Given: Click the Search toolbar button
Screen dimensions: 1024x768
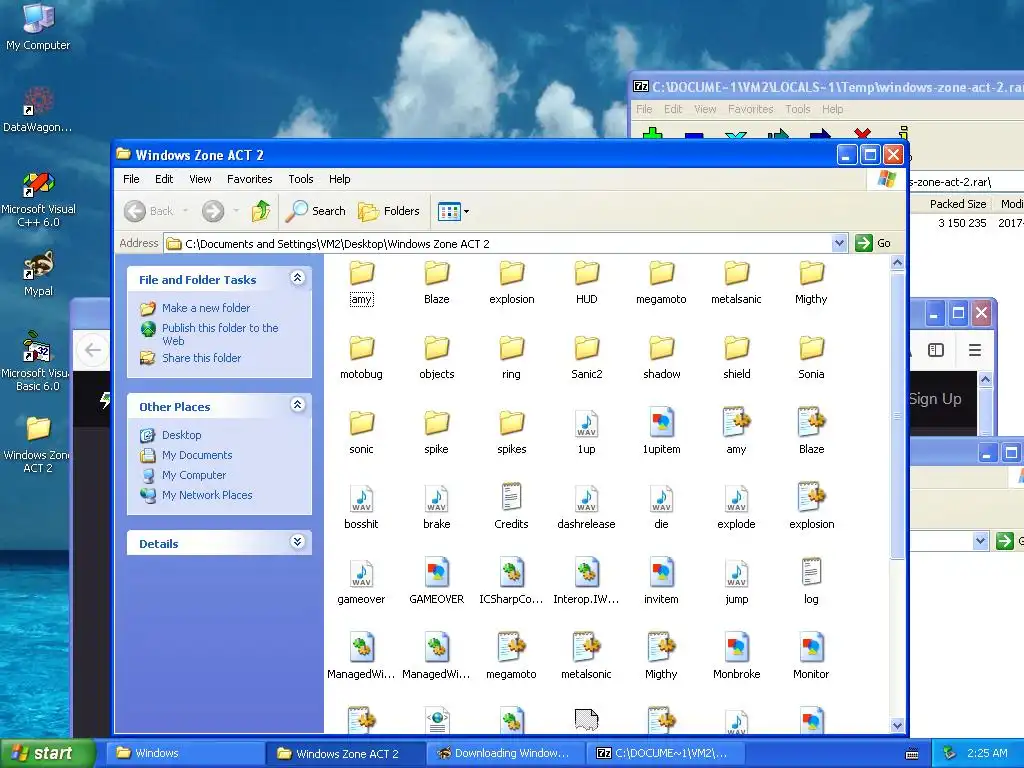Looking at the screenshot, I should [x=316, y=211].
